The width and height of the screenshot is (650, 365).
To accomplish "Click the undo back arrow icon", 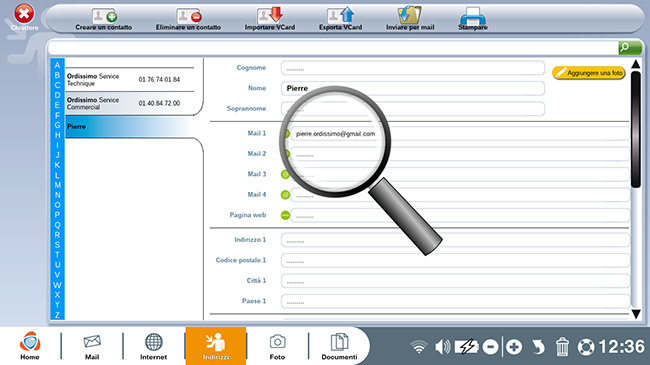I will (538, 347).
